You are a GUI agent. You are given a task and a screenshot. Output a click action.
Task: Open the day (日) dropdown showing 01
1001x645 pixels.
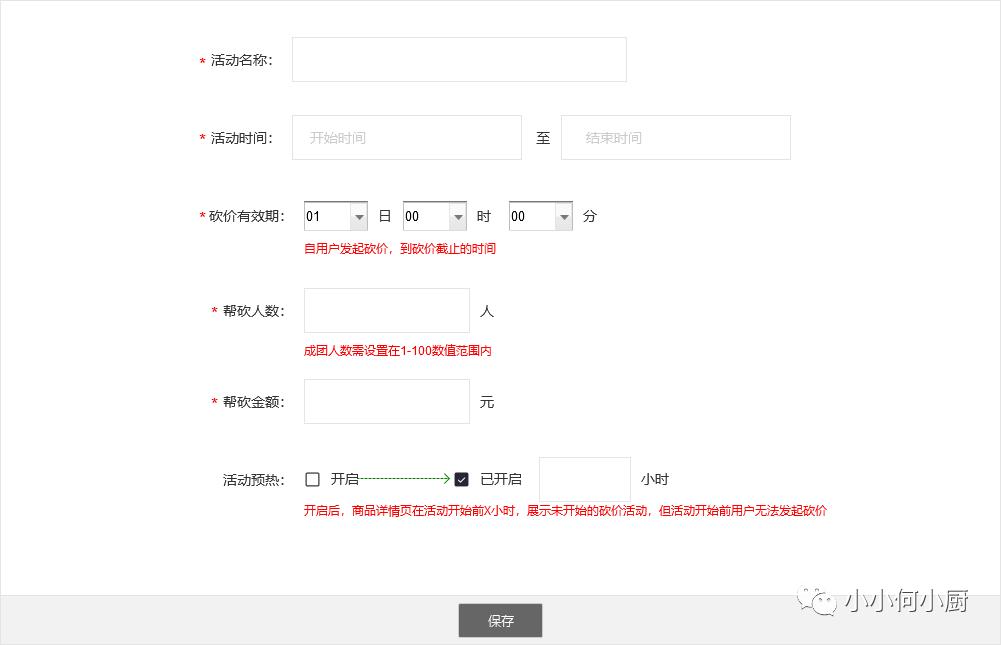(x=330, y=216)
